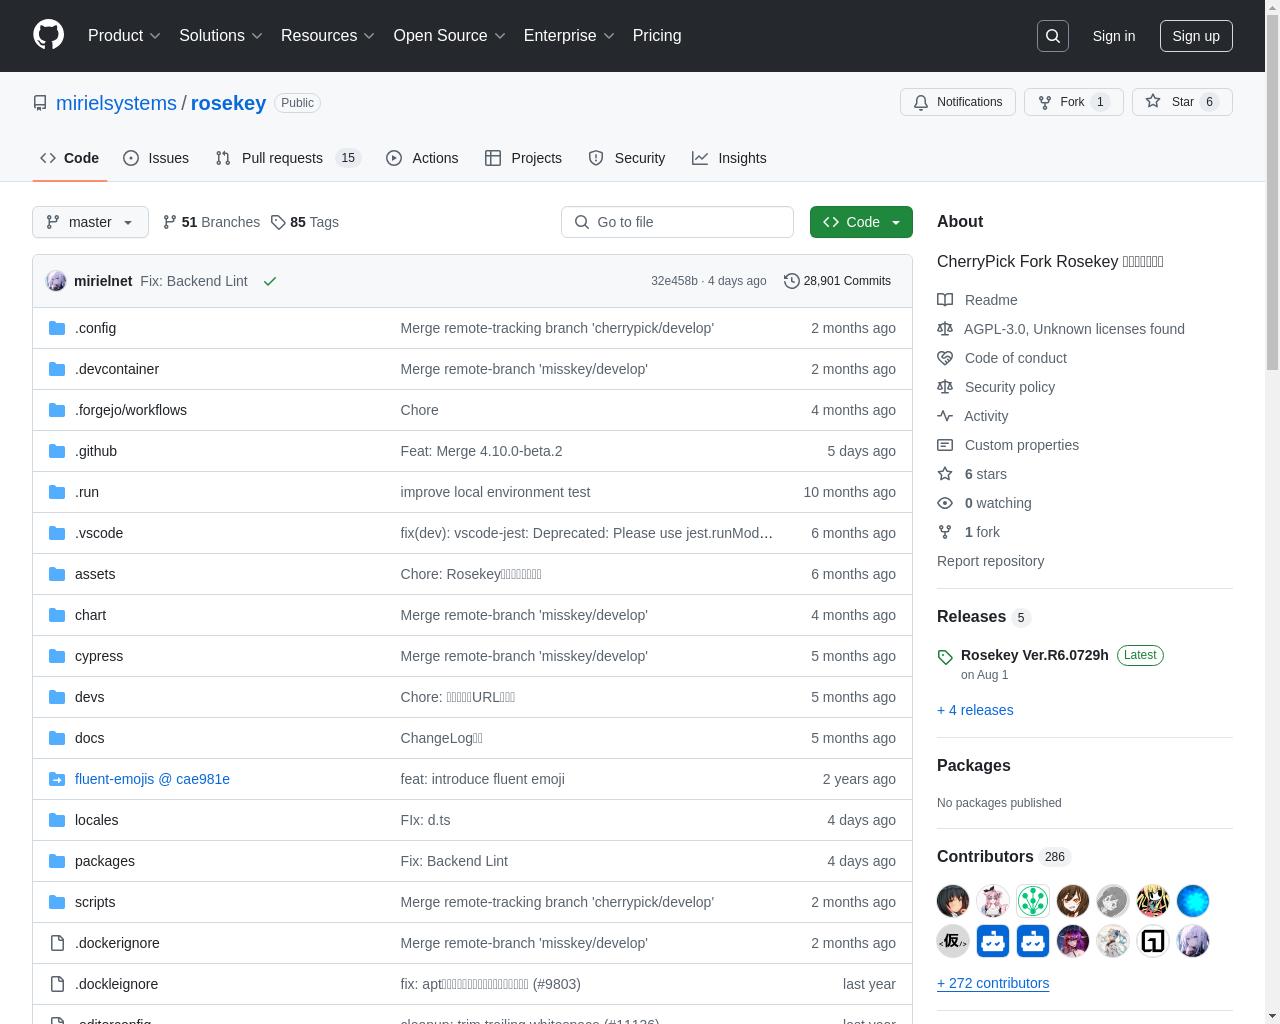This screenshot has height=1024, width=1280.
Task: Switch to the Projects tab
Action: 523,158
